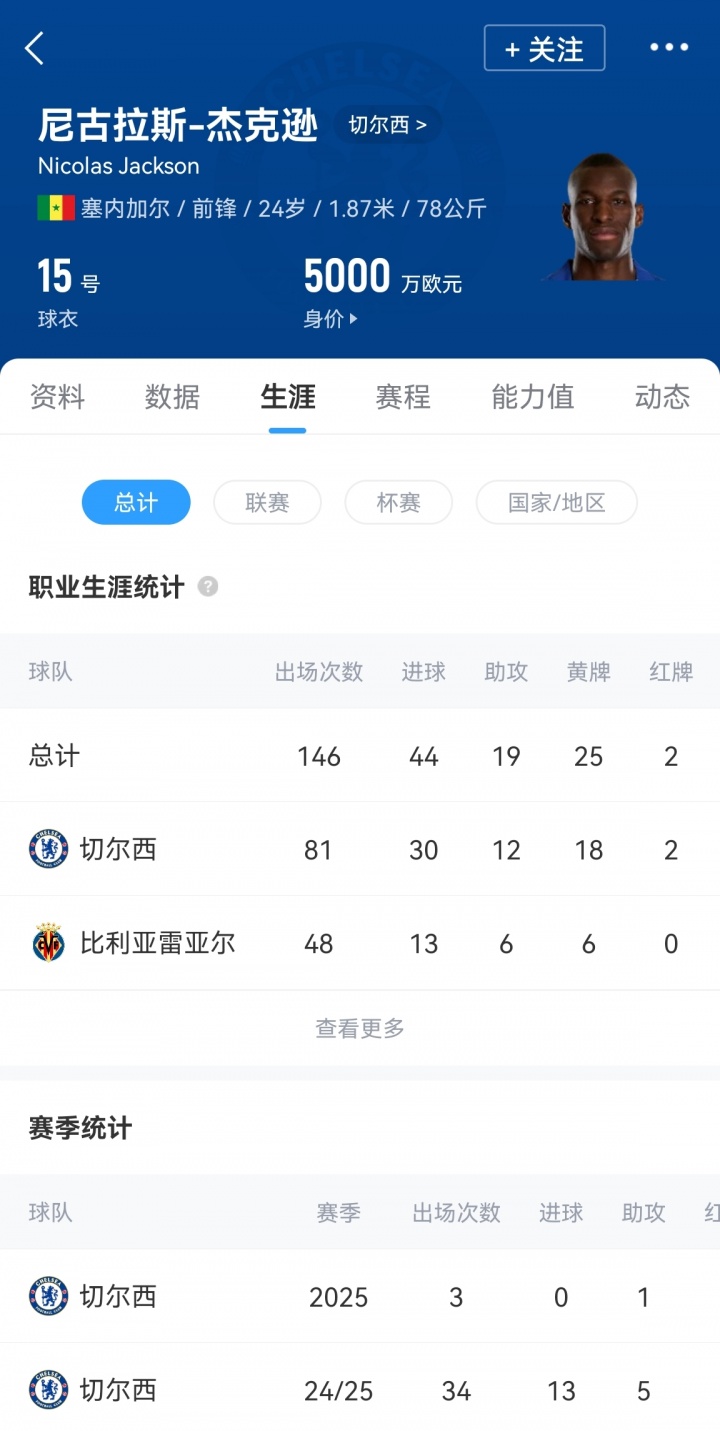
Task: Tap the Senegal flag icon
Action: (56, 208)
